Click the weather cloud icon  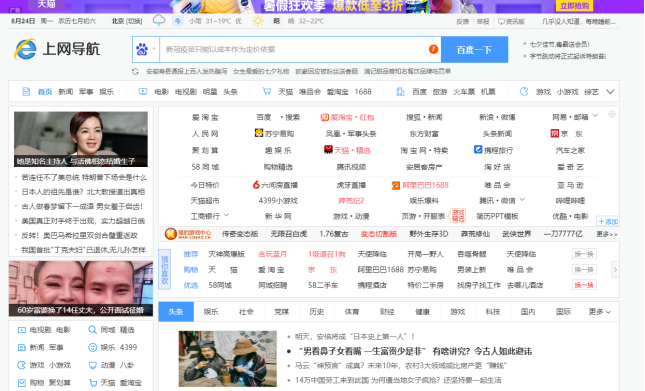point(159,20)
